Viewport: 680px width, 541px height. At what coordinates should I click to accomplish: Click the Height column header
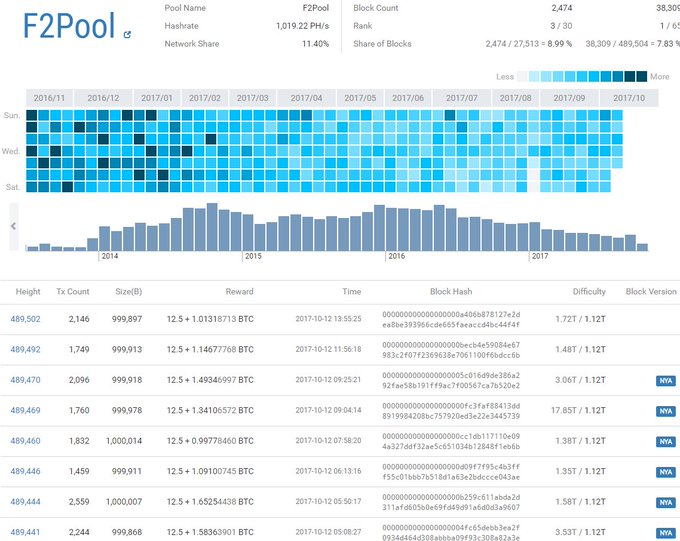(x=28, y=292)
